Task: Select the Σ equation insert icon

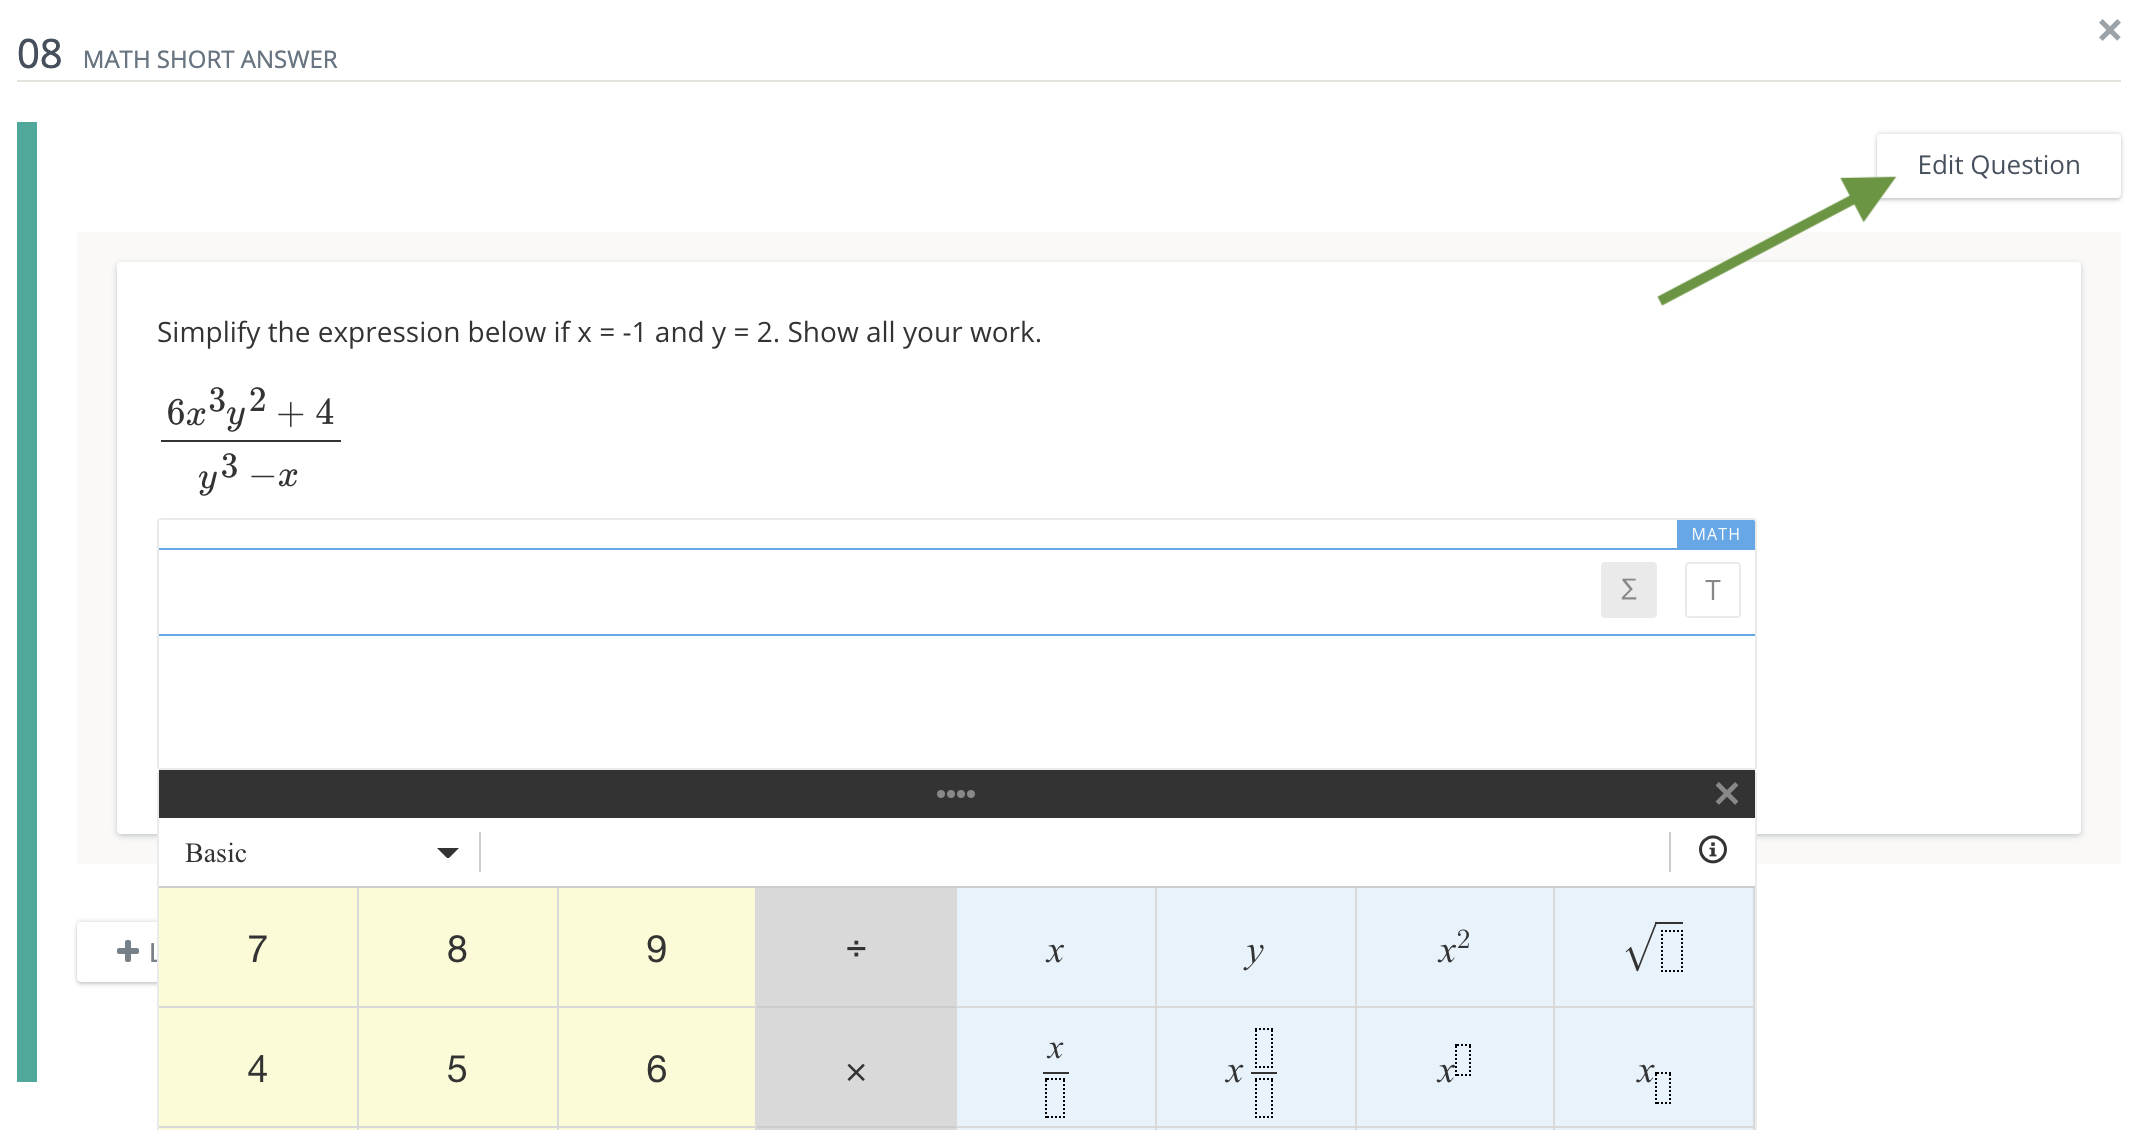Action: point(1628,590)
